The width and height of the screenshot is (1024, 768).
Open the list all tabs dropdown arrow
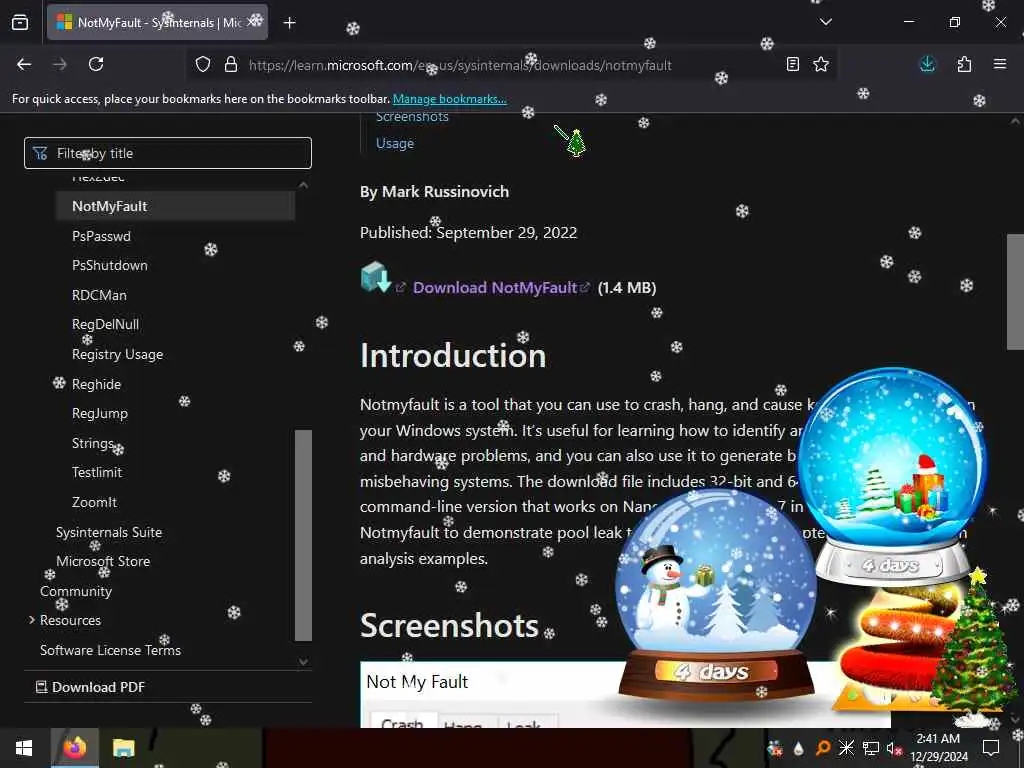pos(825,22)
